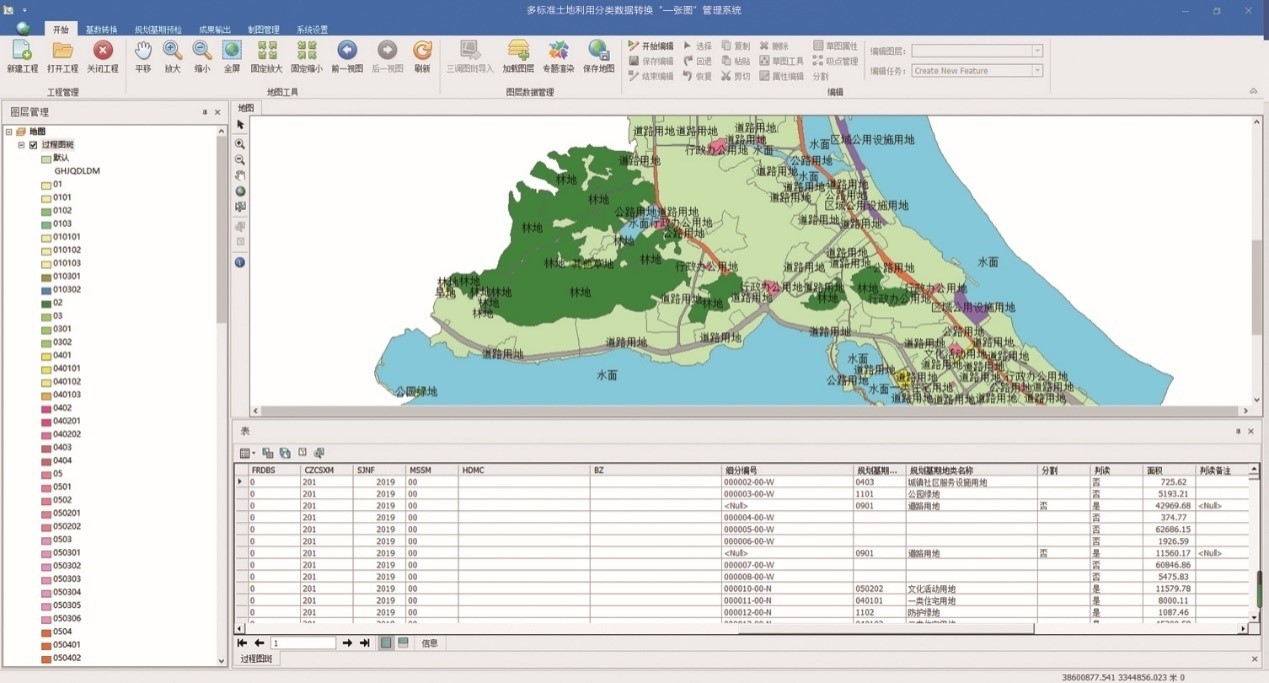Viewport: 1269px width, 683px height.
Task: Click the 0504 legend color swatch
Action: (x=46, y=632)
